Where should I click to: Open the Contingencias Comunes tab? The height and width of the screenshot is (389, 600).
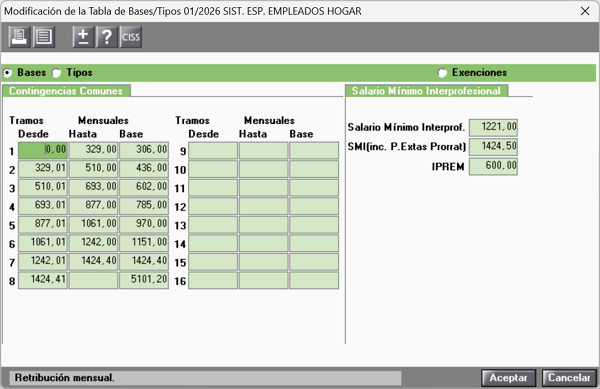(66, 91)
